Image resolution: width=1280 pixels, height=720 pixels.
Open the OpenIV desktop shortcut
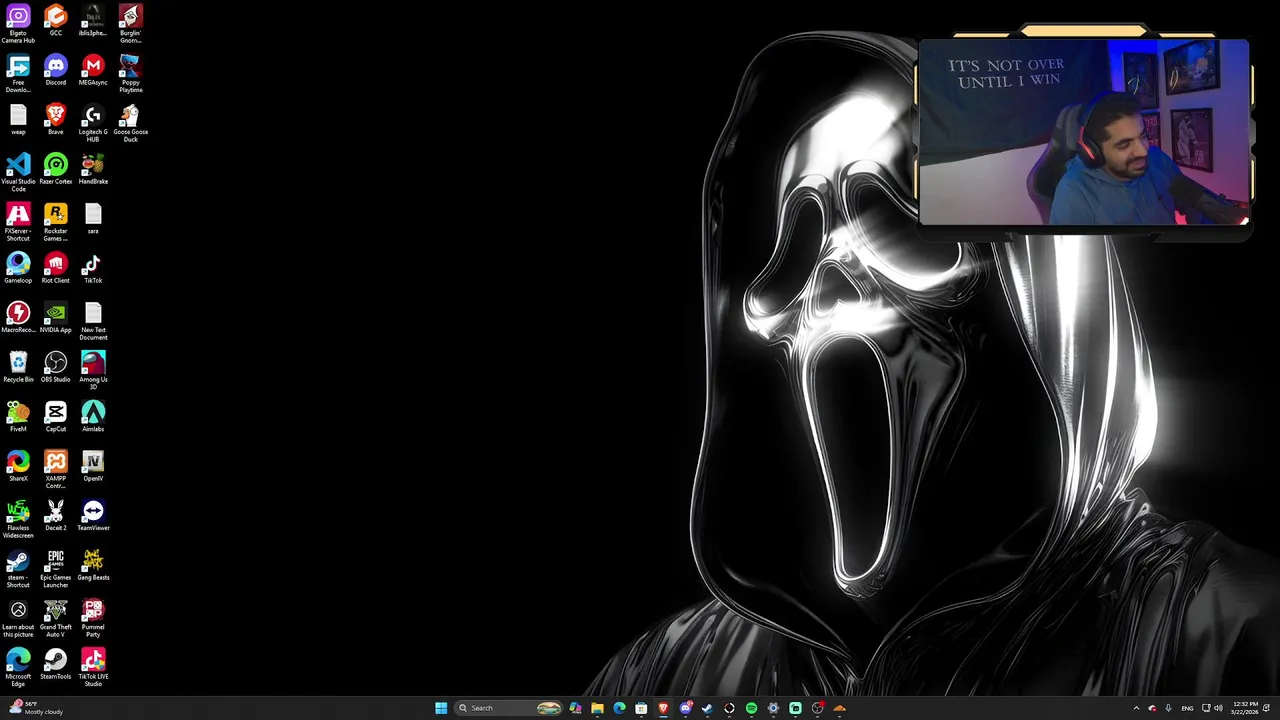click(x=93, y=467)
